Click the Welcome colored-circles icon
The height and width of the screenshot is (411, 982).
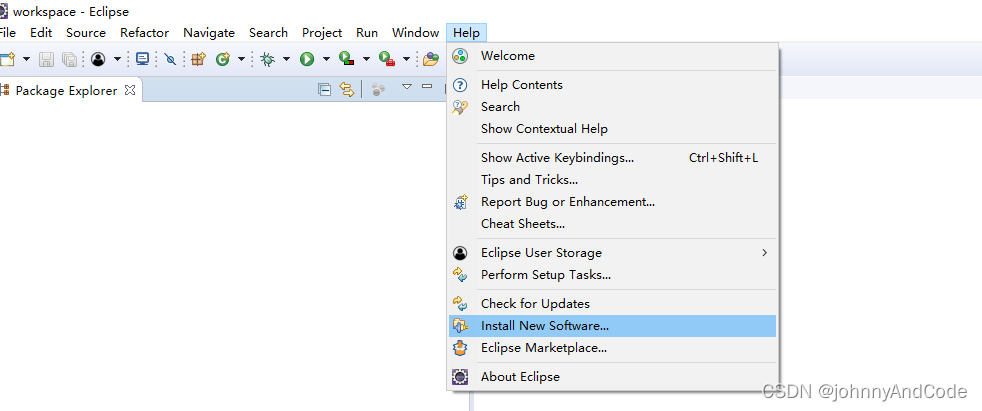pyautogui.click(x=460, y=56)
